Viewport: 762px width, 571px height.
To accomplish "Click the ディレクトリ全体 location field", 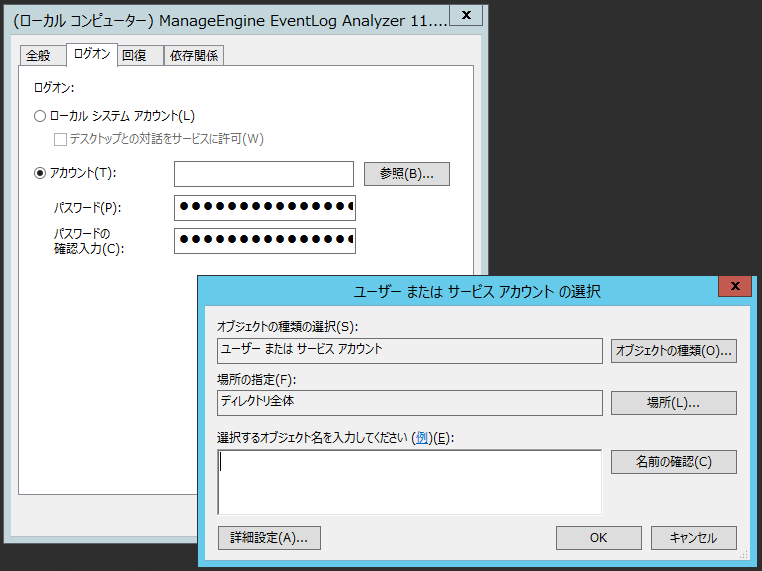I will point(410,403).
